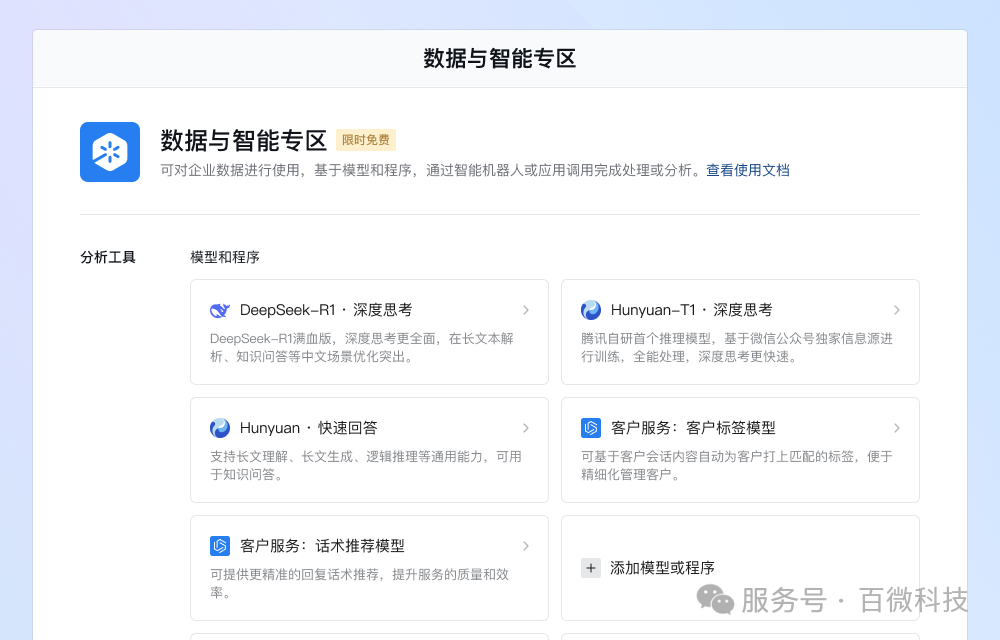Select the DeepSeek-R1 whale icon

click(x=219, y=310)
